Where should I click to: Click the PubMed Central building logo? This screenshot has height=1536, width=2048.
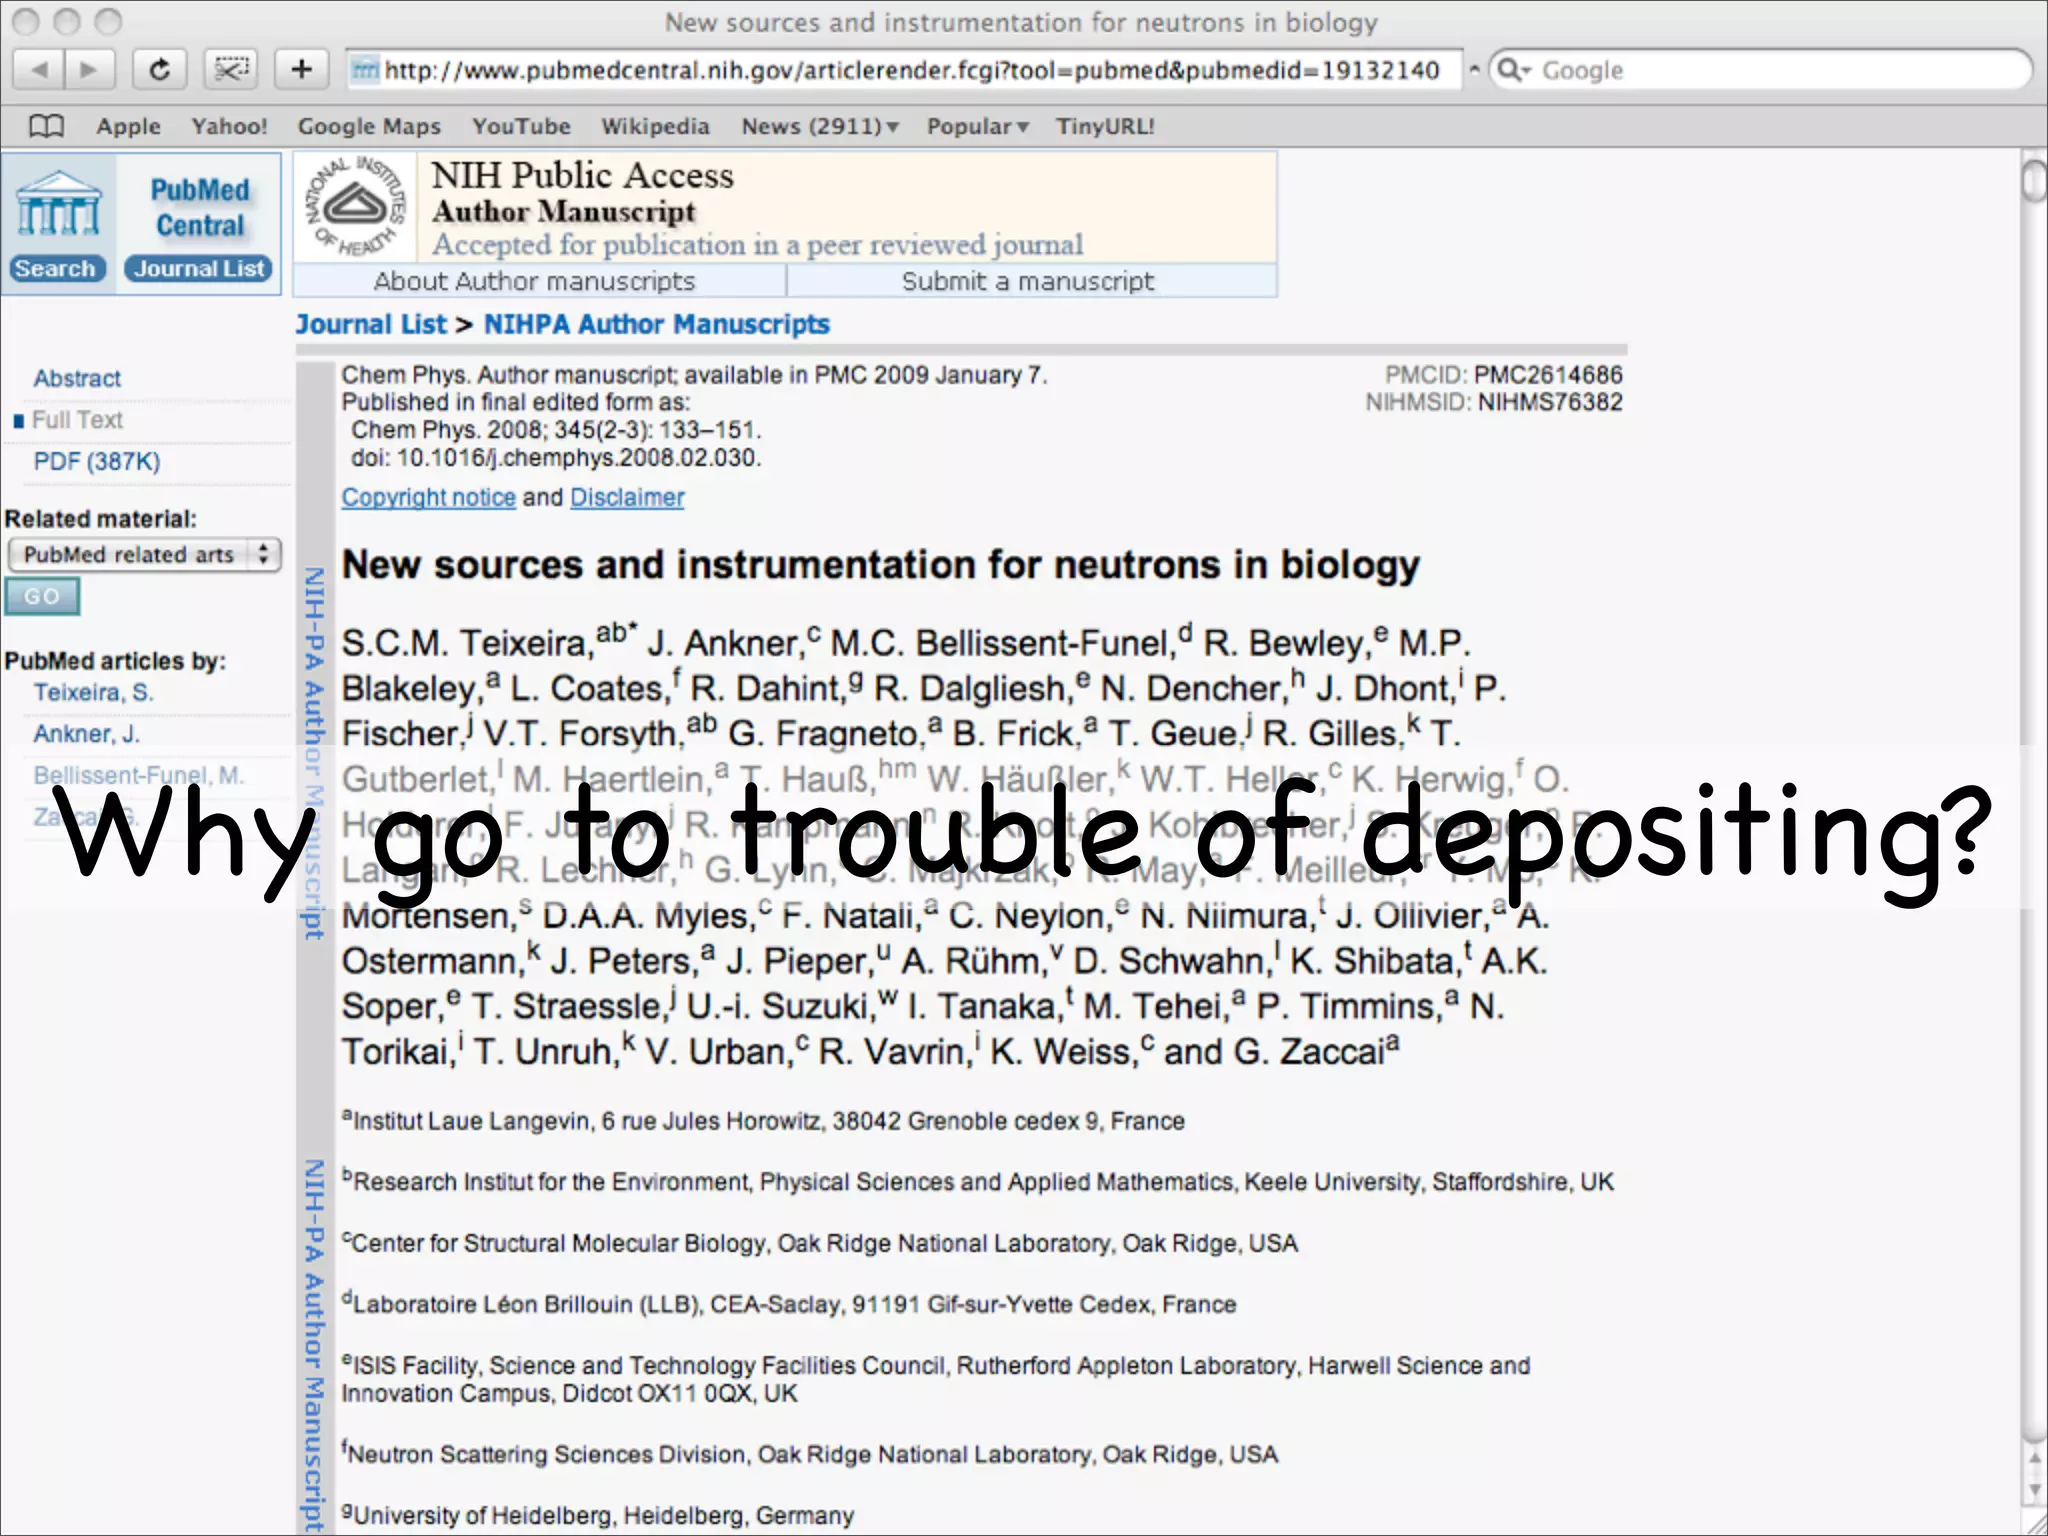[x=58, y=203]
